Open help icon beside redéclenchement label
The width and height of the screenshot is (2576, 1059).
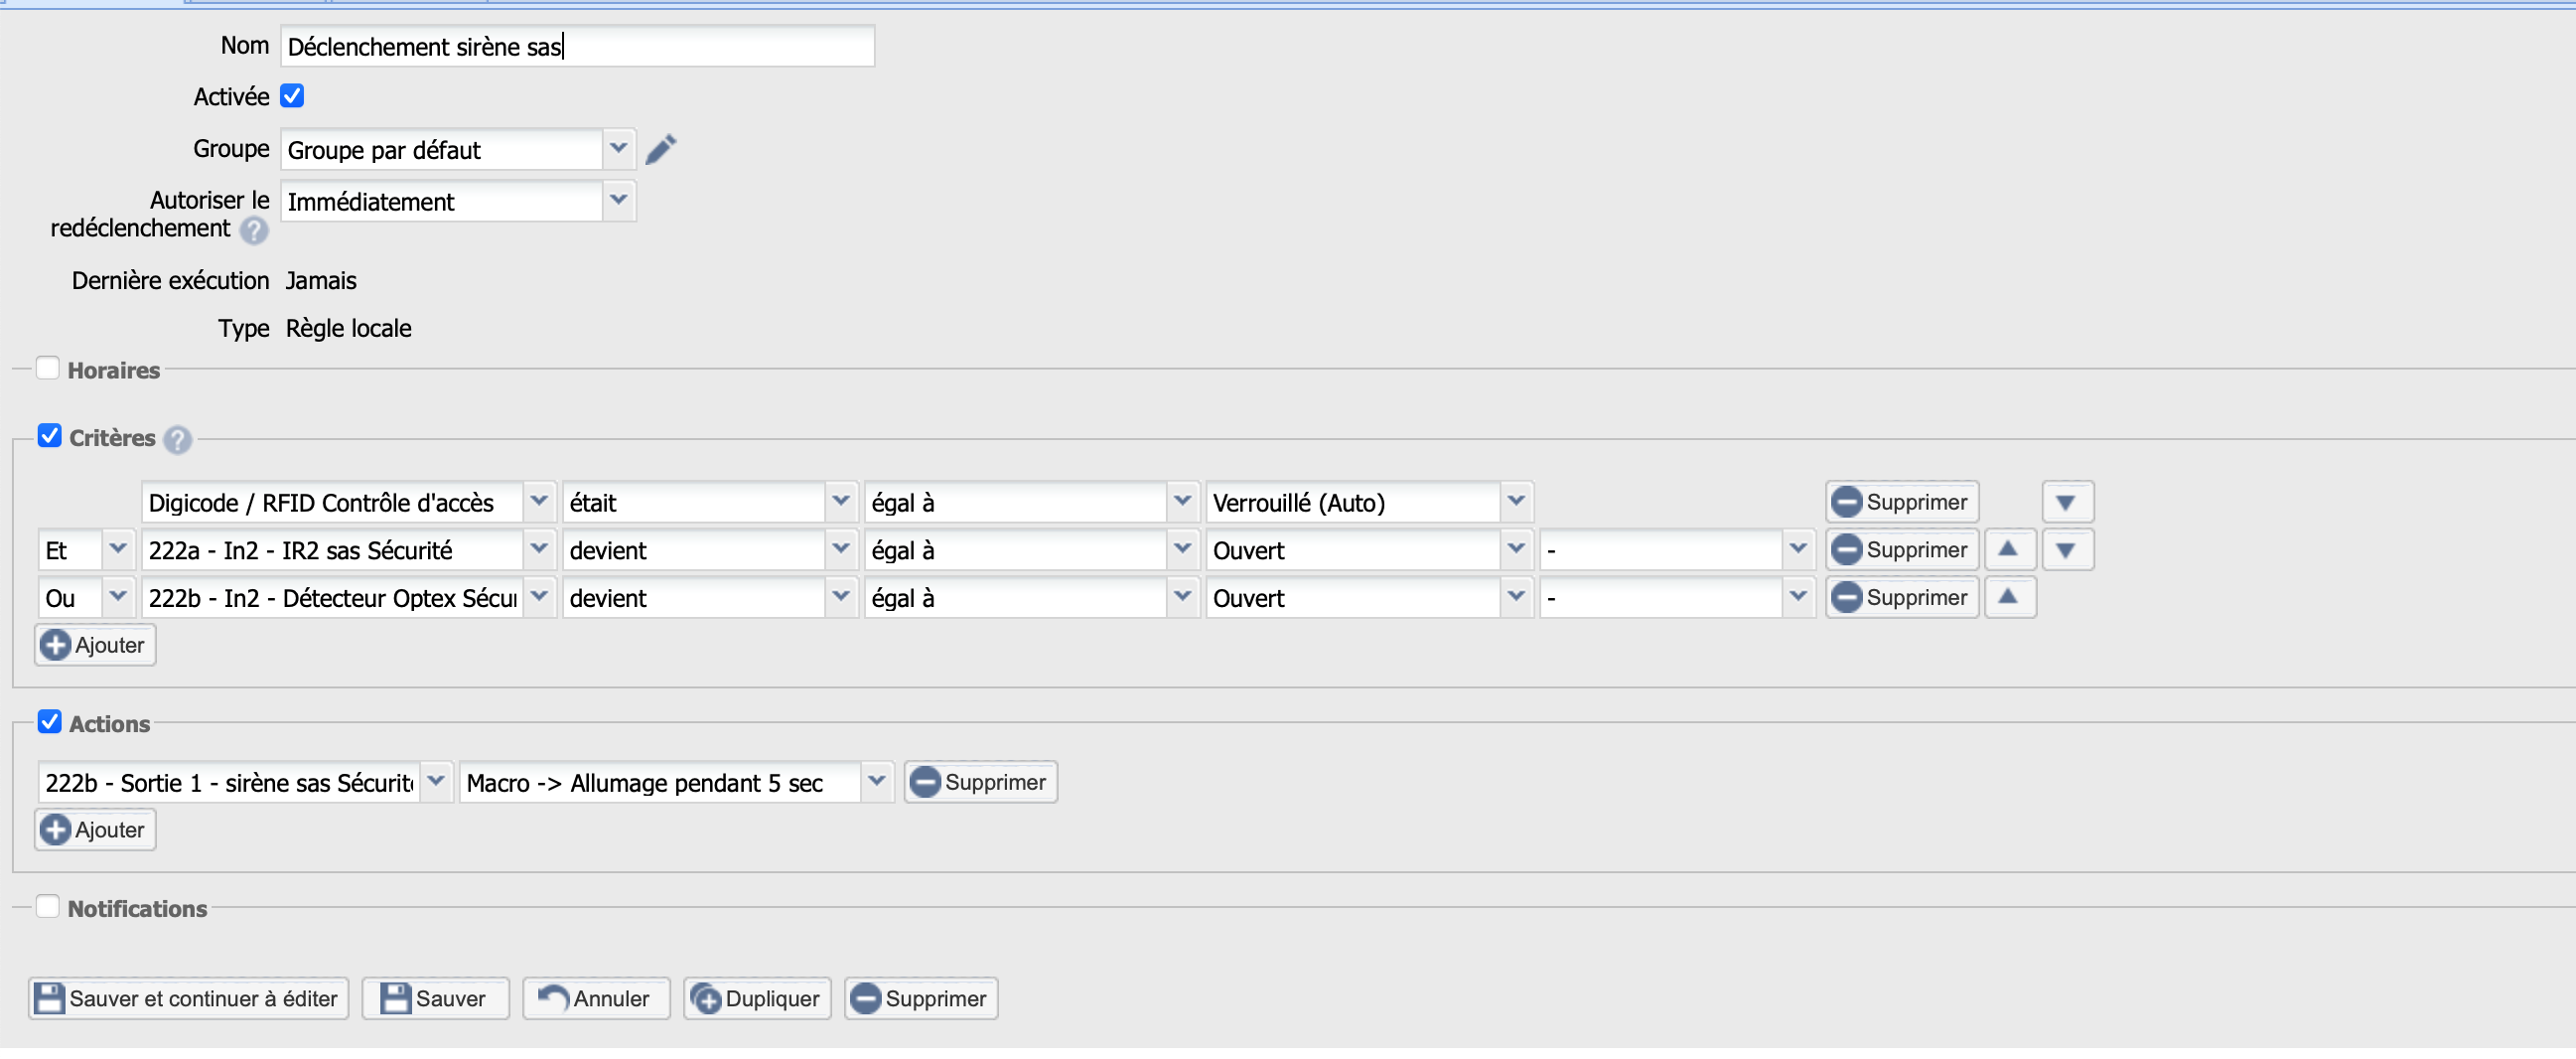point(254,231)
